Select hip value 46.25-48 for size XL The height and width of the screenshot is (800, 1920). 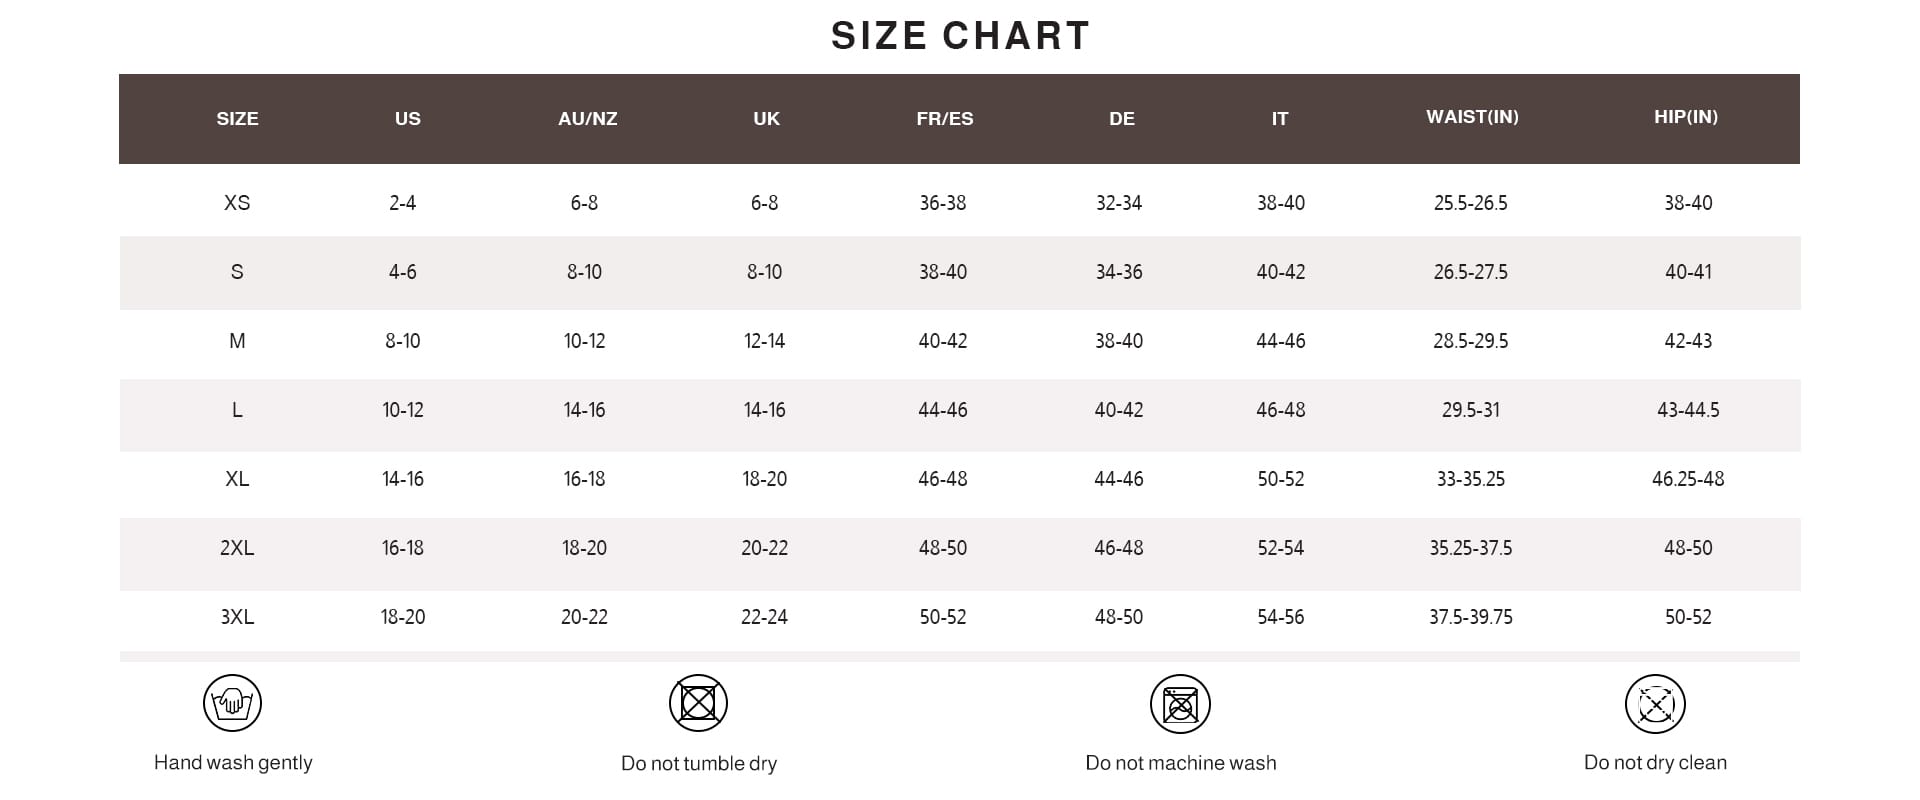[x=1688, y=479]
